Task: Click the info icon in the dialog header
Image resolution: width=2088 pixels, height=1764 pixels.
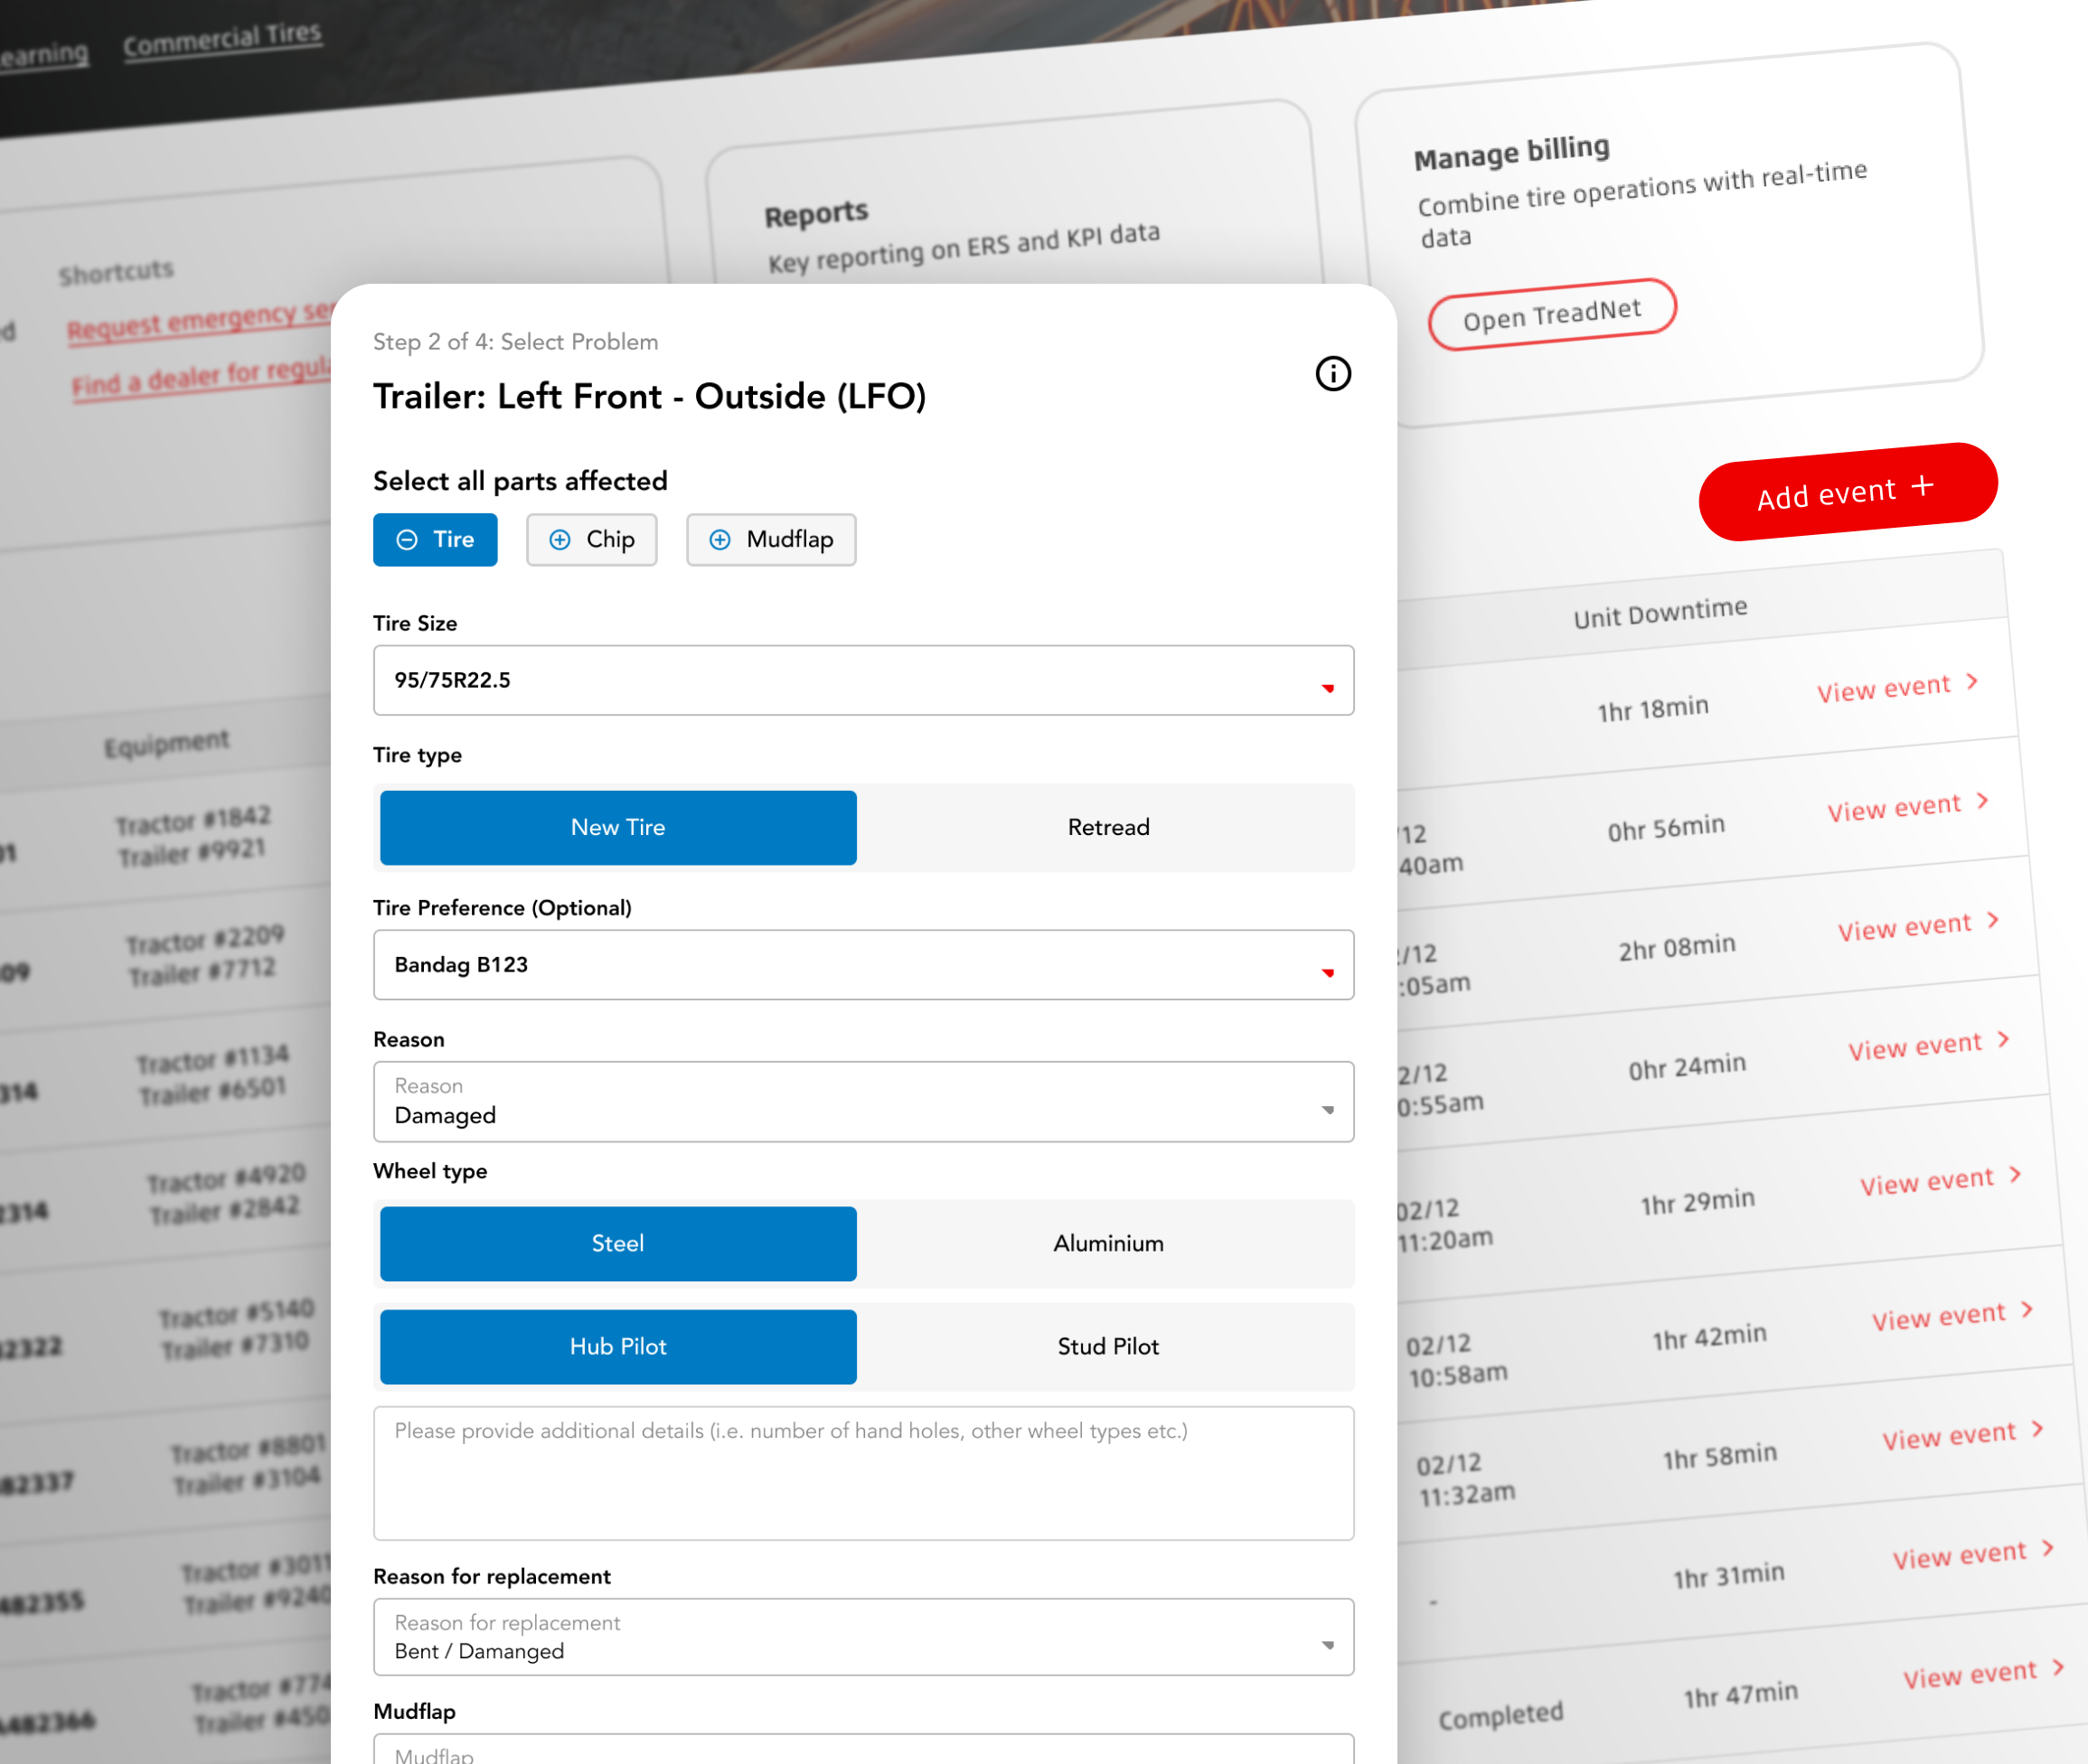Action: coord(1332,374)
